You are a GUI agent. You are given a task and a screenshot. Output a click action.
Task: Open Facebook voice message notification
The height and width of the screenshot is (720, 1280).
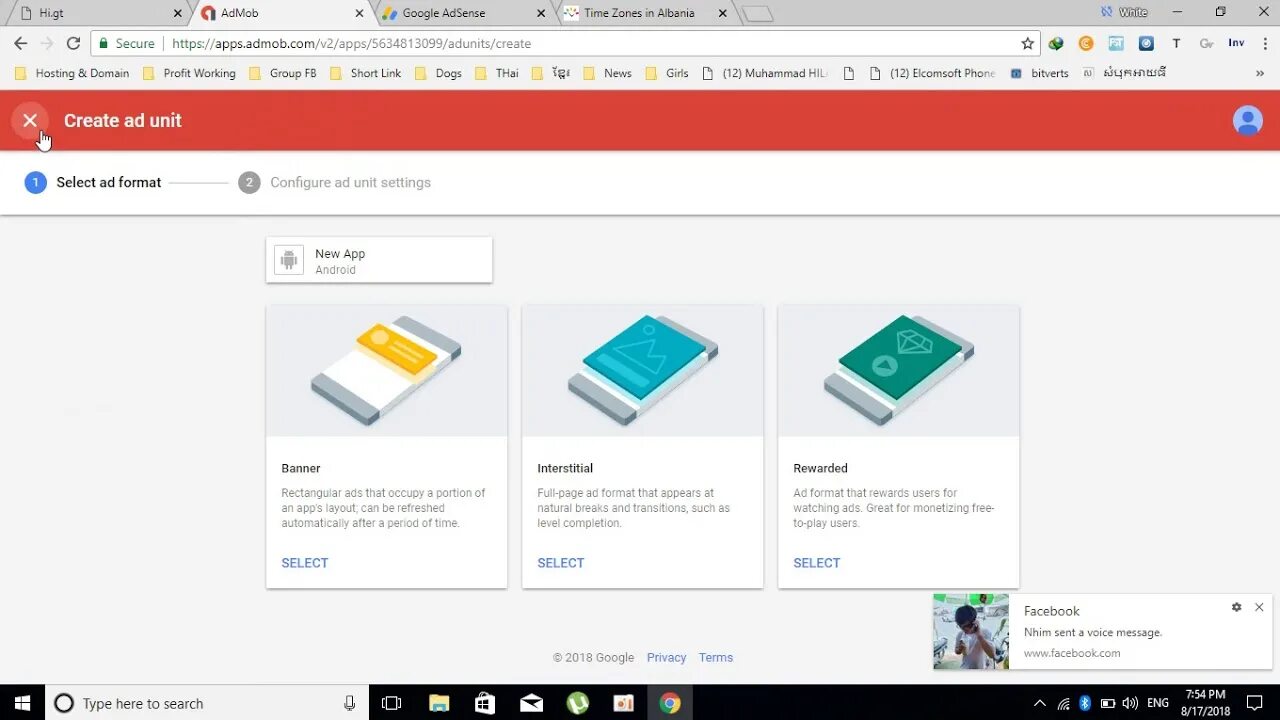click(1103, 632)
